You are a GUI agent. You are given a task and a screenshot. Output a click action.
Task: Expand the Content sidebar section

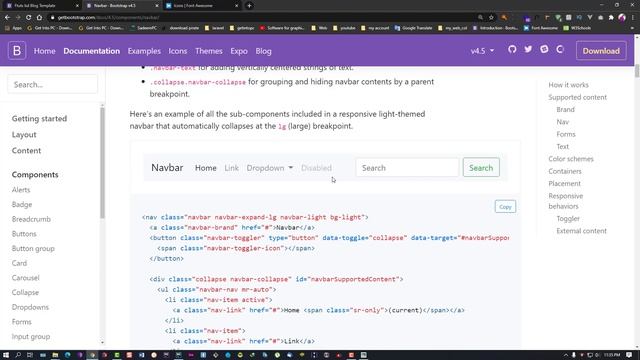(x=26, y=150)
